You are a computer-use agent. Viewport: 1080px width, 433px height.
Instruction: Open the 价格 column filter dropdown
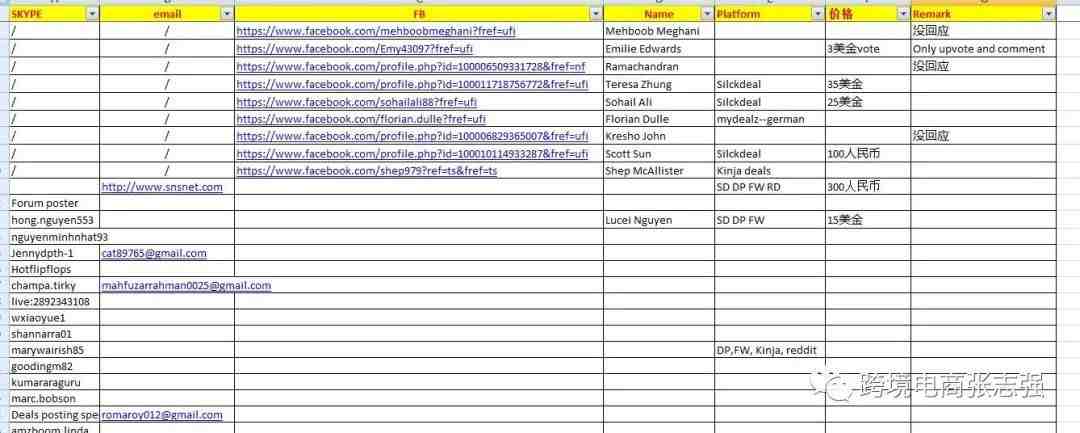click(904, 14)
